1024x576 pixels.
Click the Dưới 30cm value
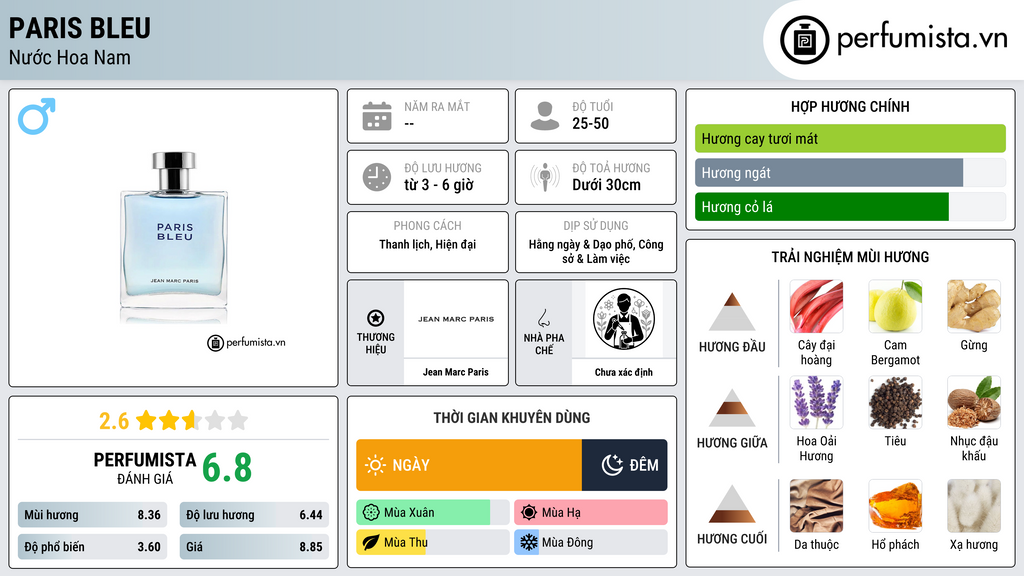coord(607,185)
